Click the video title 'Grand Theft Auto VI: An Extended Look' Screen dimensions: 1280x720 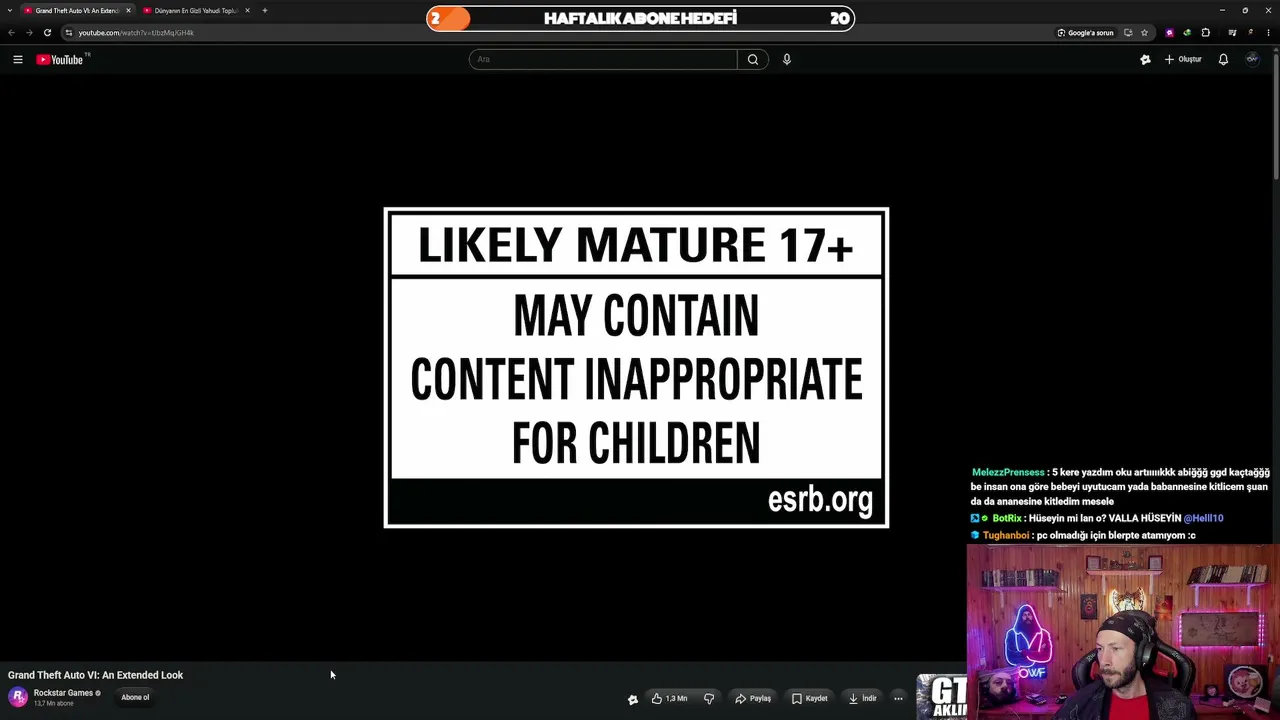[x=96, y=675]
